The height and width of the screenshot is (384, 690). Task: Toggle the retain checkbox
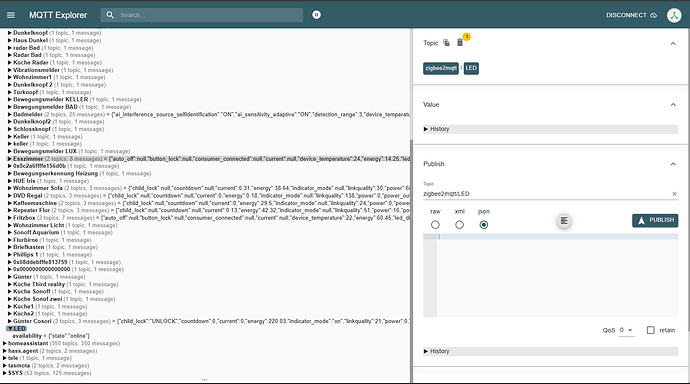pyautogui.click(x=650, y=330)
